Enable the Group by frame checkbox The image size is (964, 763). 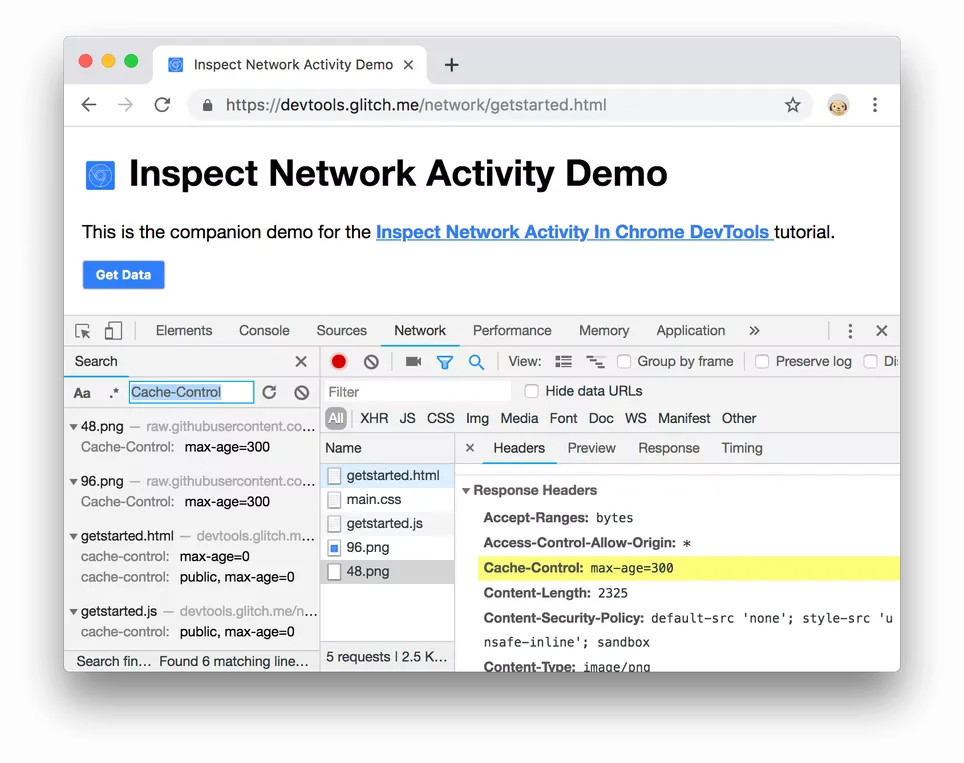(x=624, y=362)
